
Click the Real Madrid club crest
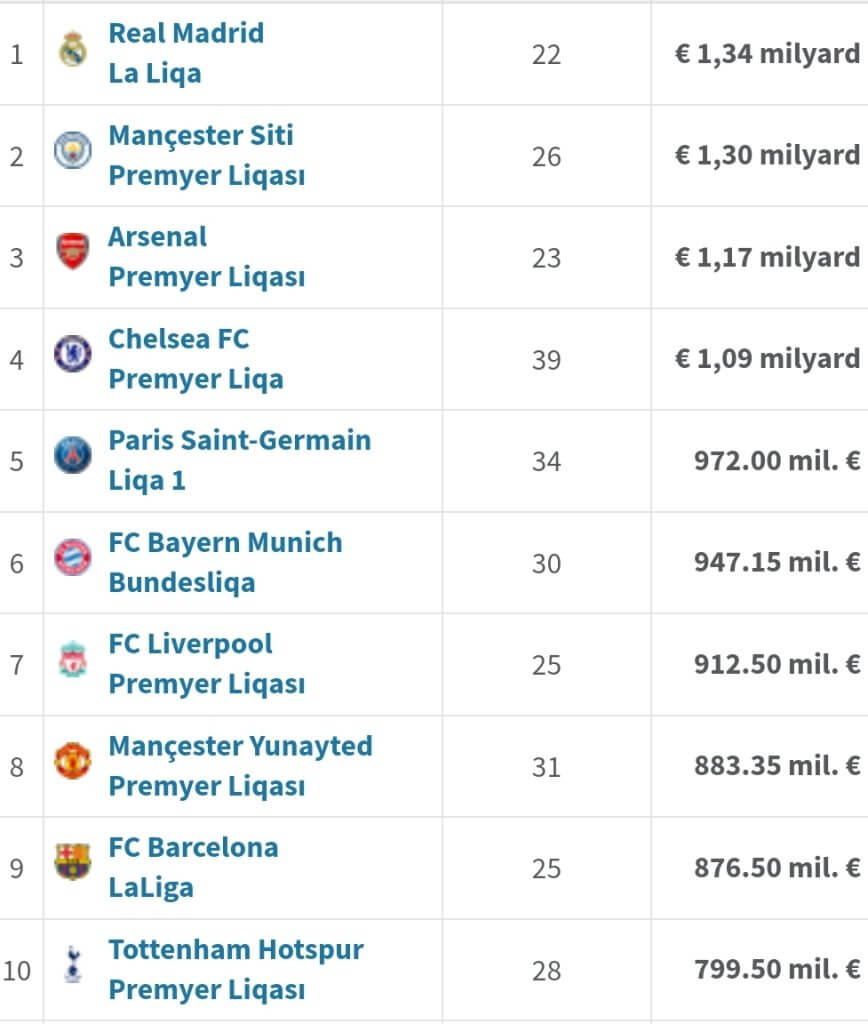coord(73,50)
